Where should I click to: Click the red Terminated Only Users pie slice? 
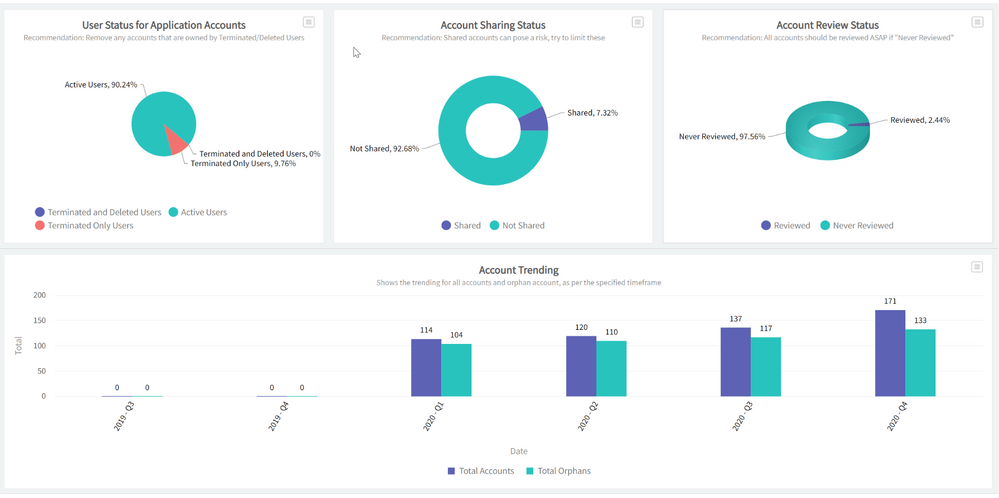pos(176,145)
